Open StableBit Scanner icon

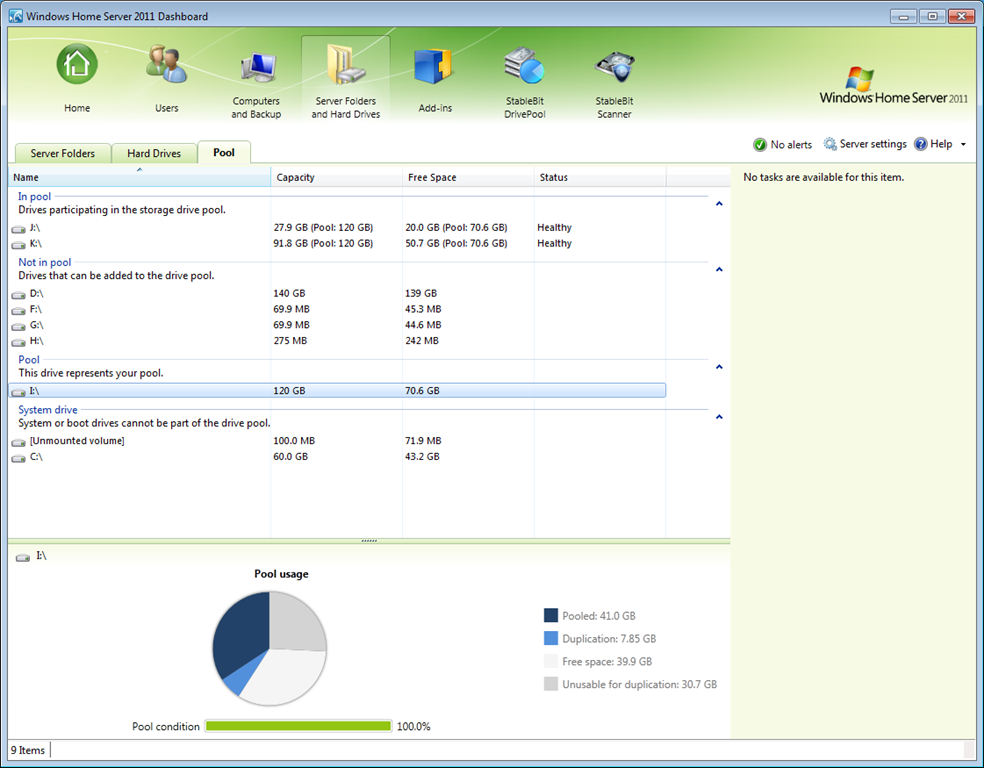(614, 67)
